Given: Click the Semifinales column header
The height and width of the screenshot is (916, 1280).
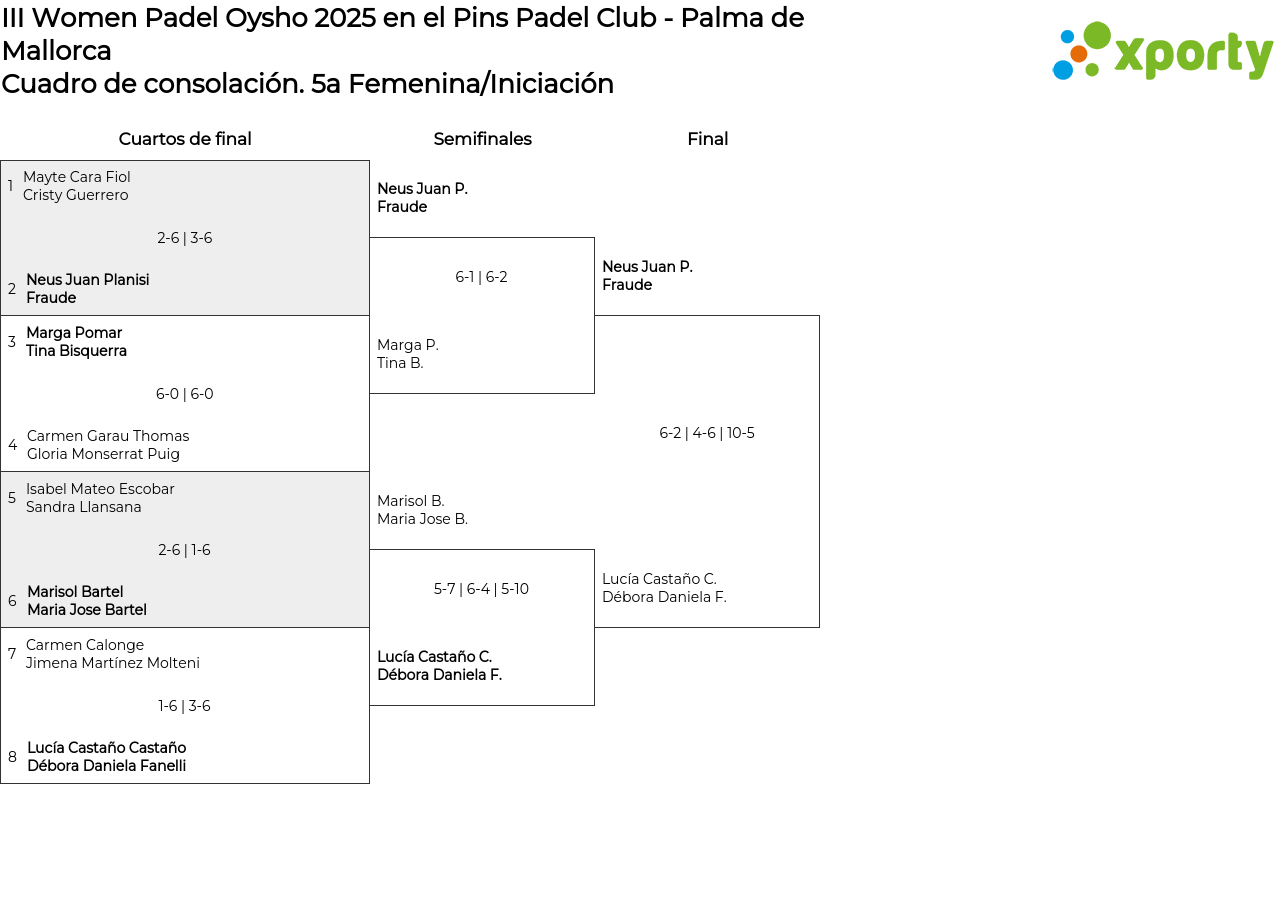Looking at the screenshot, I should tap(482, 139).
